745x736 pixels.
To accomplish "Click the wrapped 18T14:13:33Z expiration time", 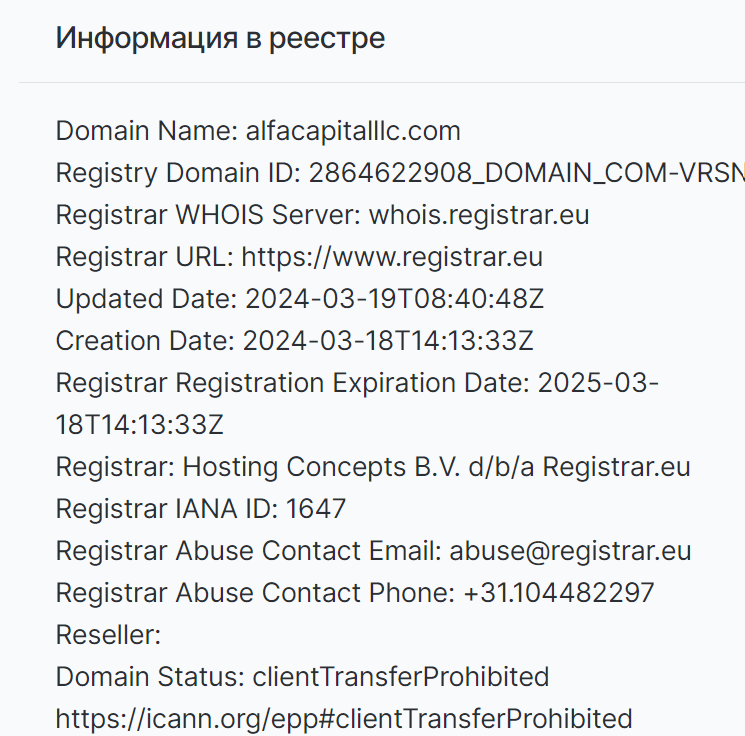I will (x=139, y=425).
